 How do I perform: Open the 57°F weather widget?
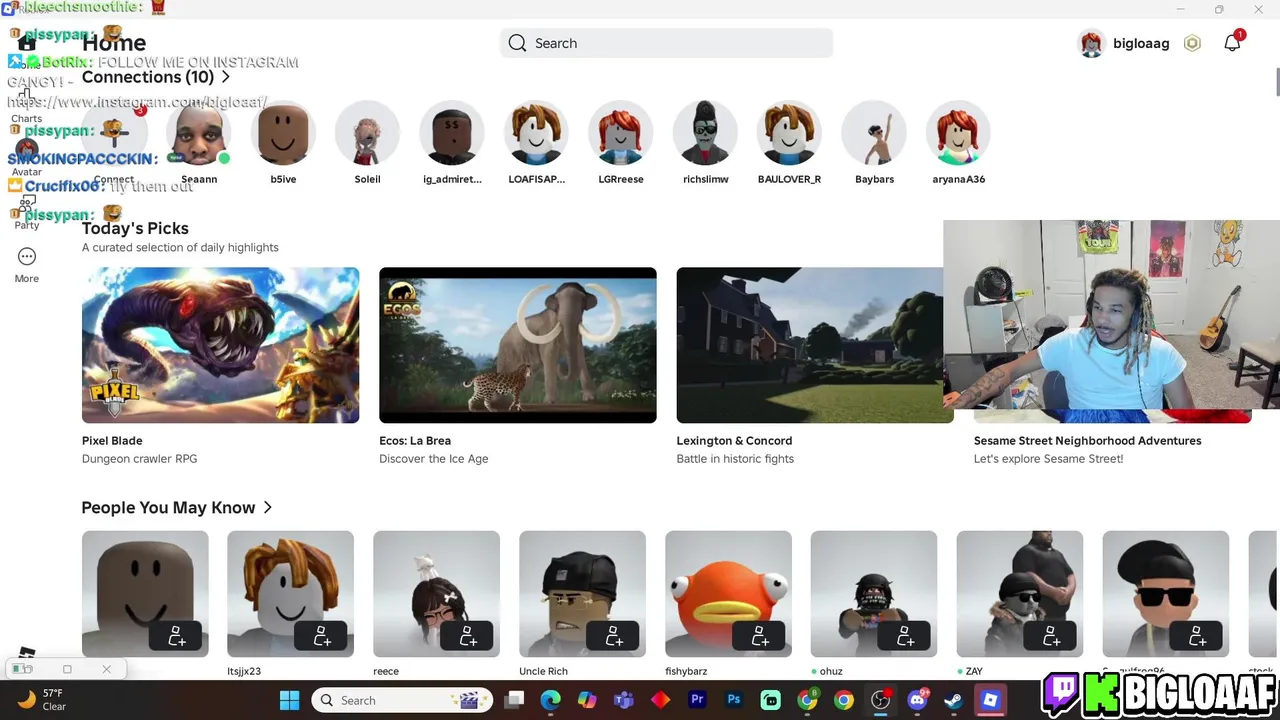point(42,700)
